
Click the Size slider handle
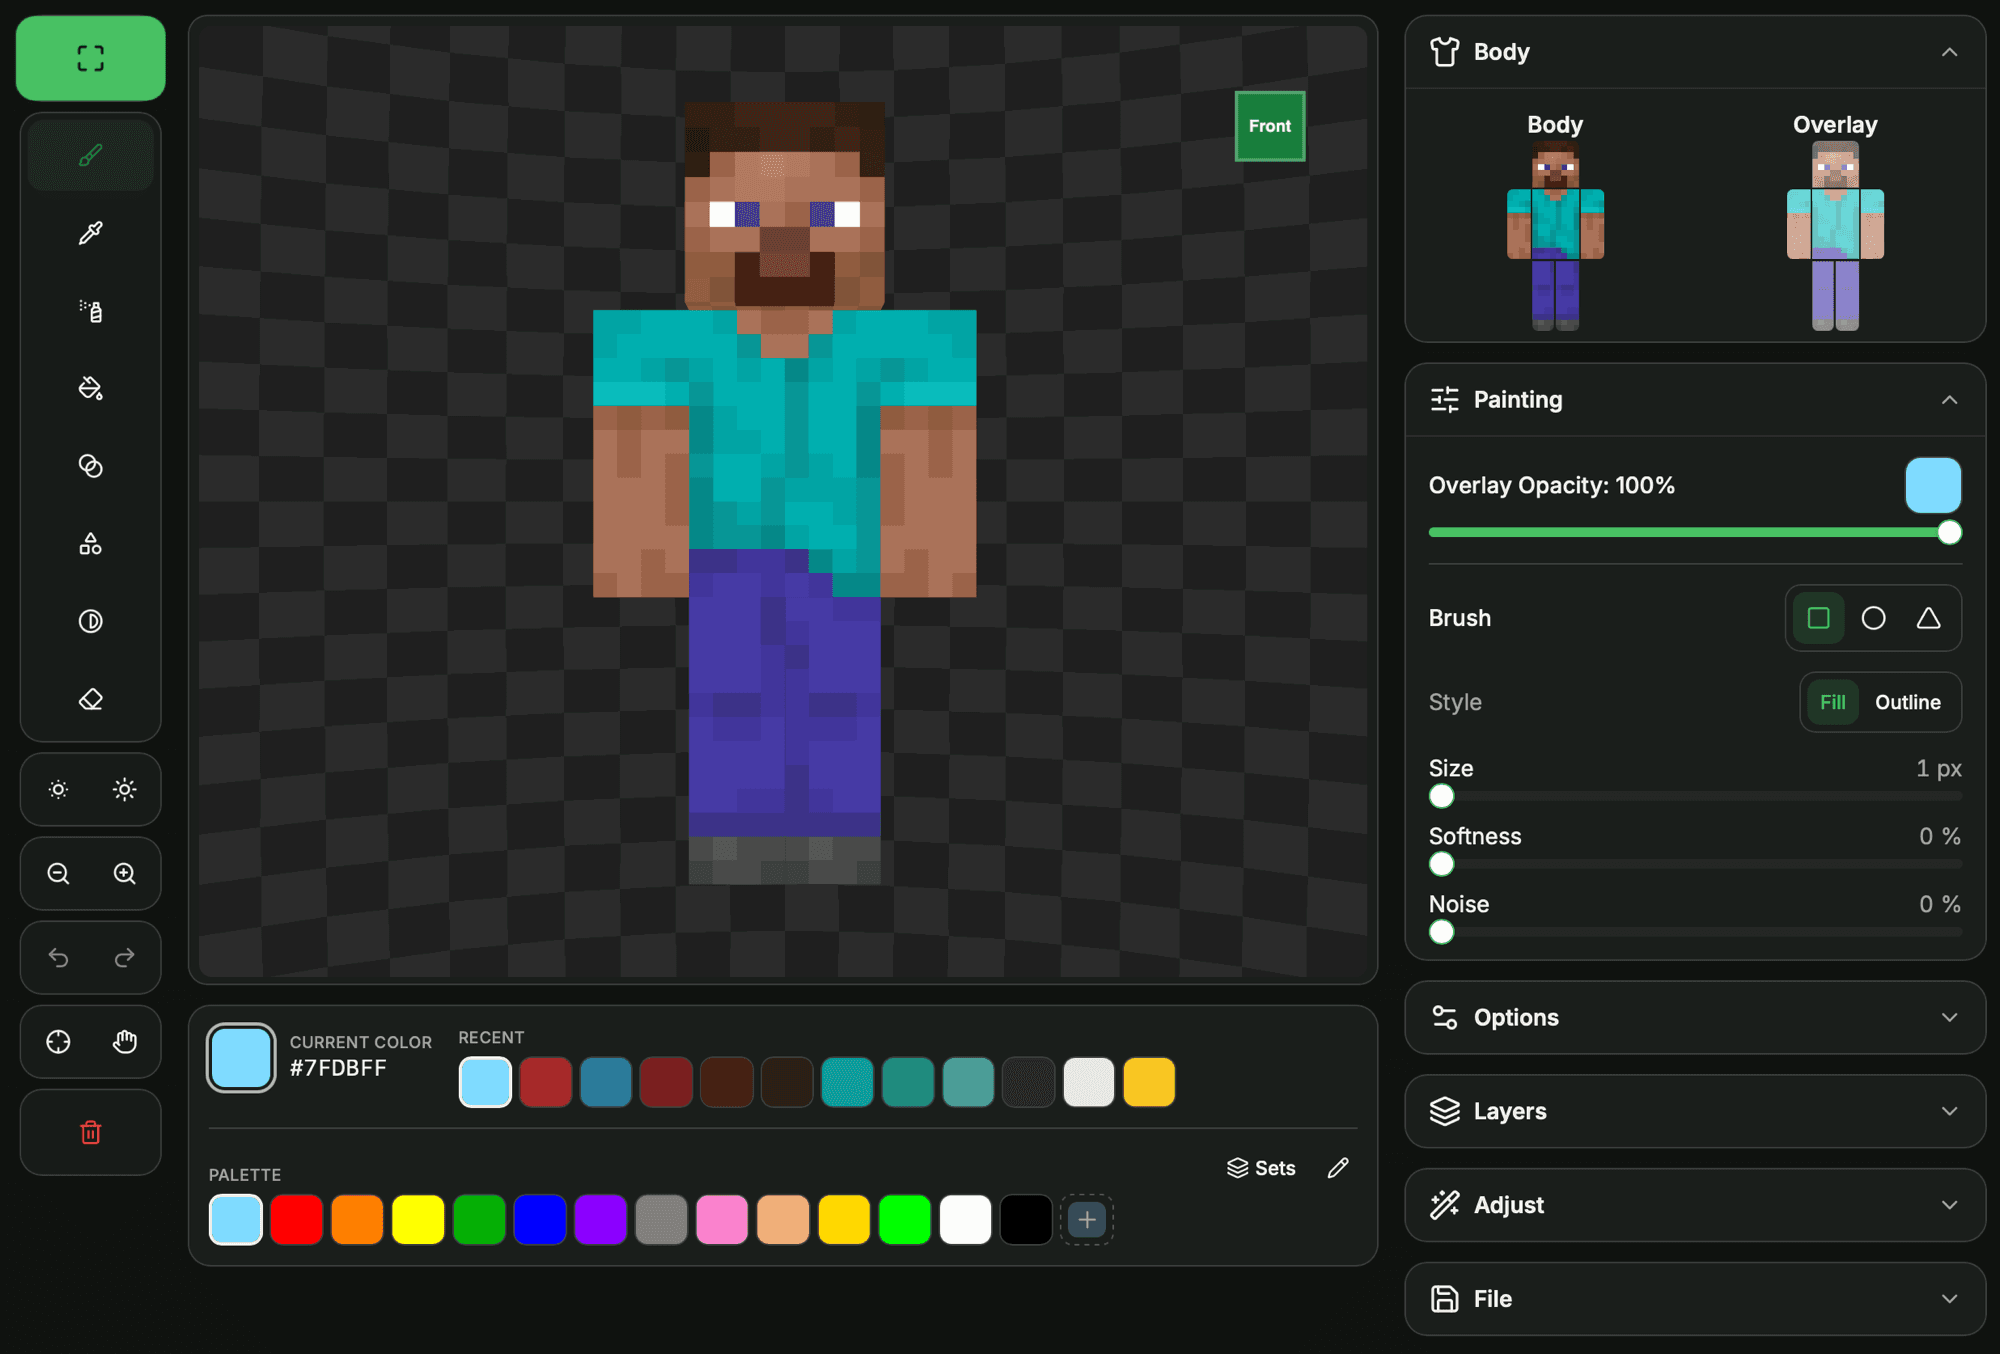pyautogui.click(x=1441, y=797)
